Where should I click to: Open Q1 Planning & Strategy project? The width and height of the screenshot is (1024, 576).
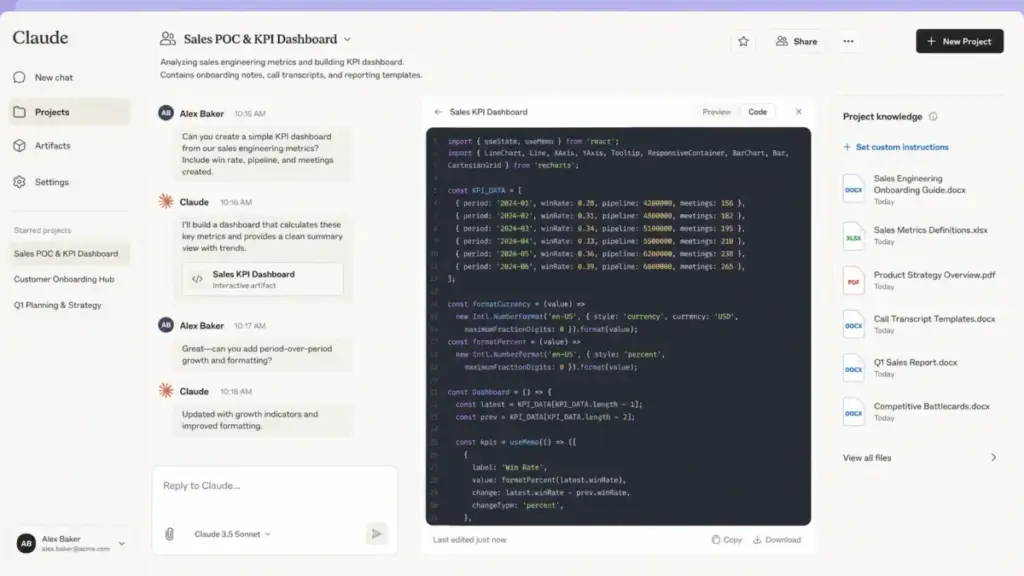click(x=57, y=305)
